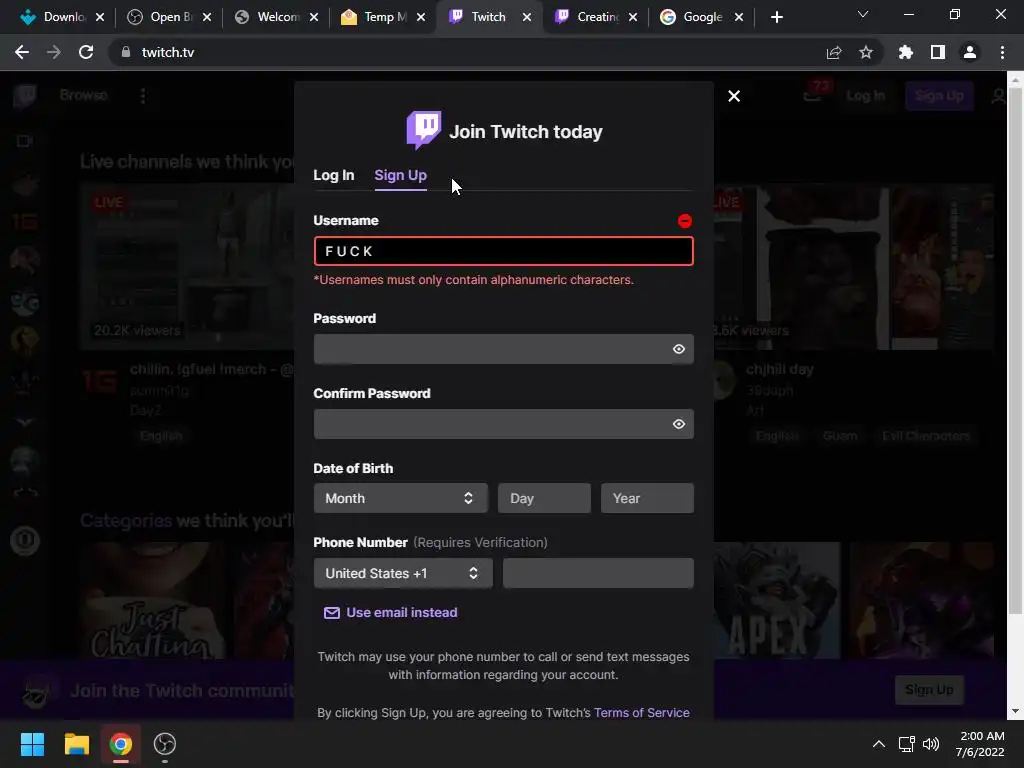Share this page using the share icon
This screenshot has height=768, width=1024.
(x=834, y=52)
